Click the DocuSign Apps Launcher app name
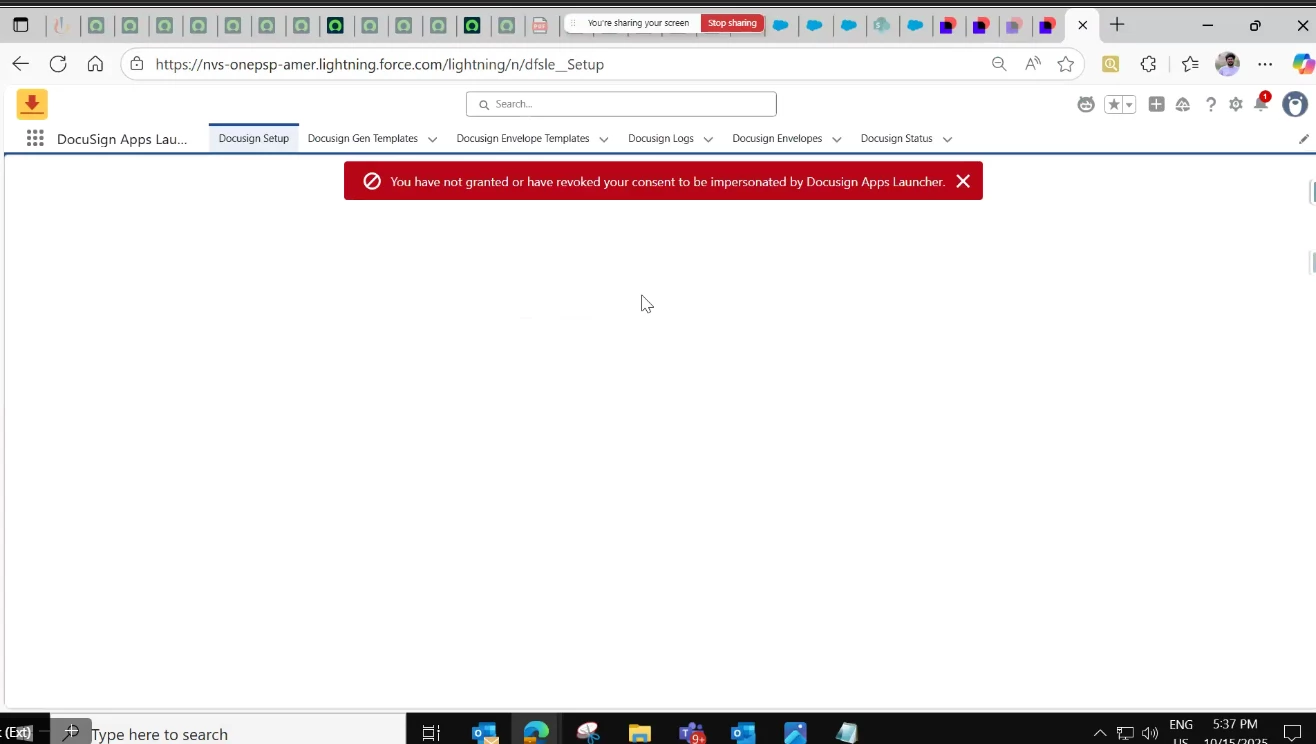The height and width of the screenshot is (744, 1316). tap(122, 139)
